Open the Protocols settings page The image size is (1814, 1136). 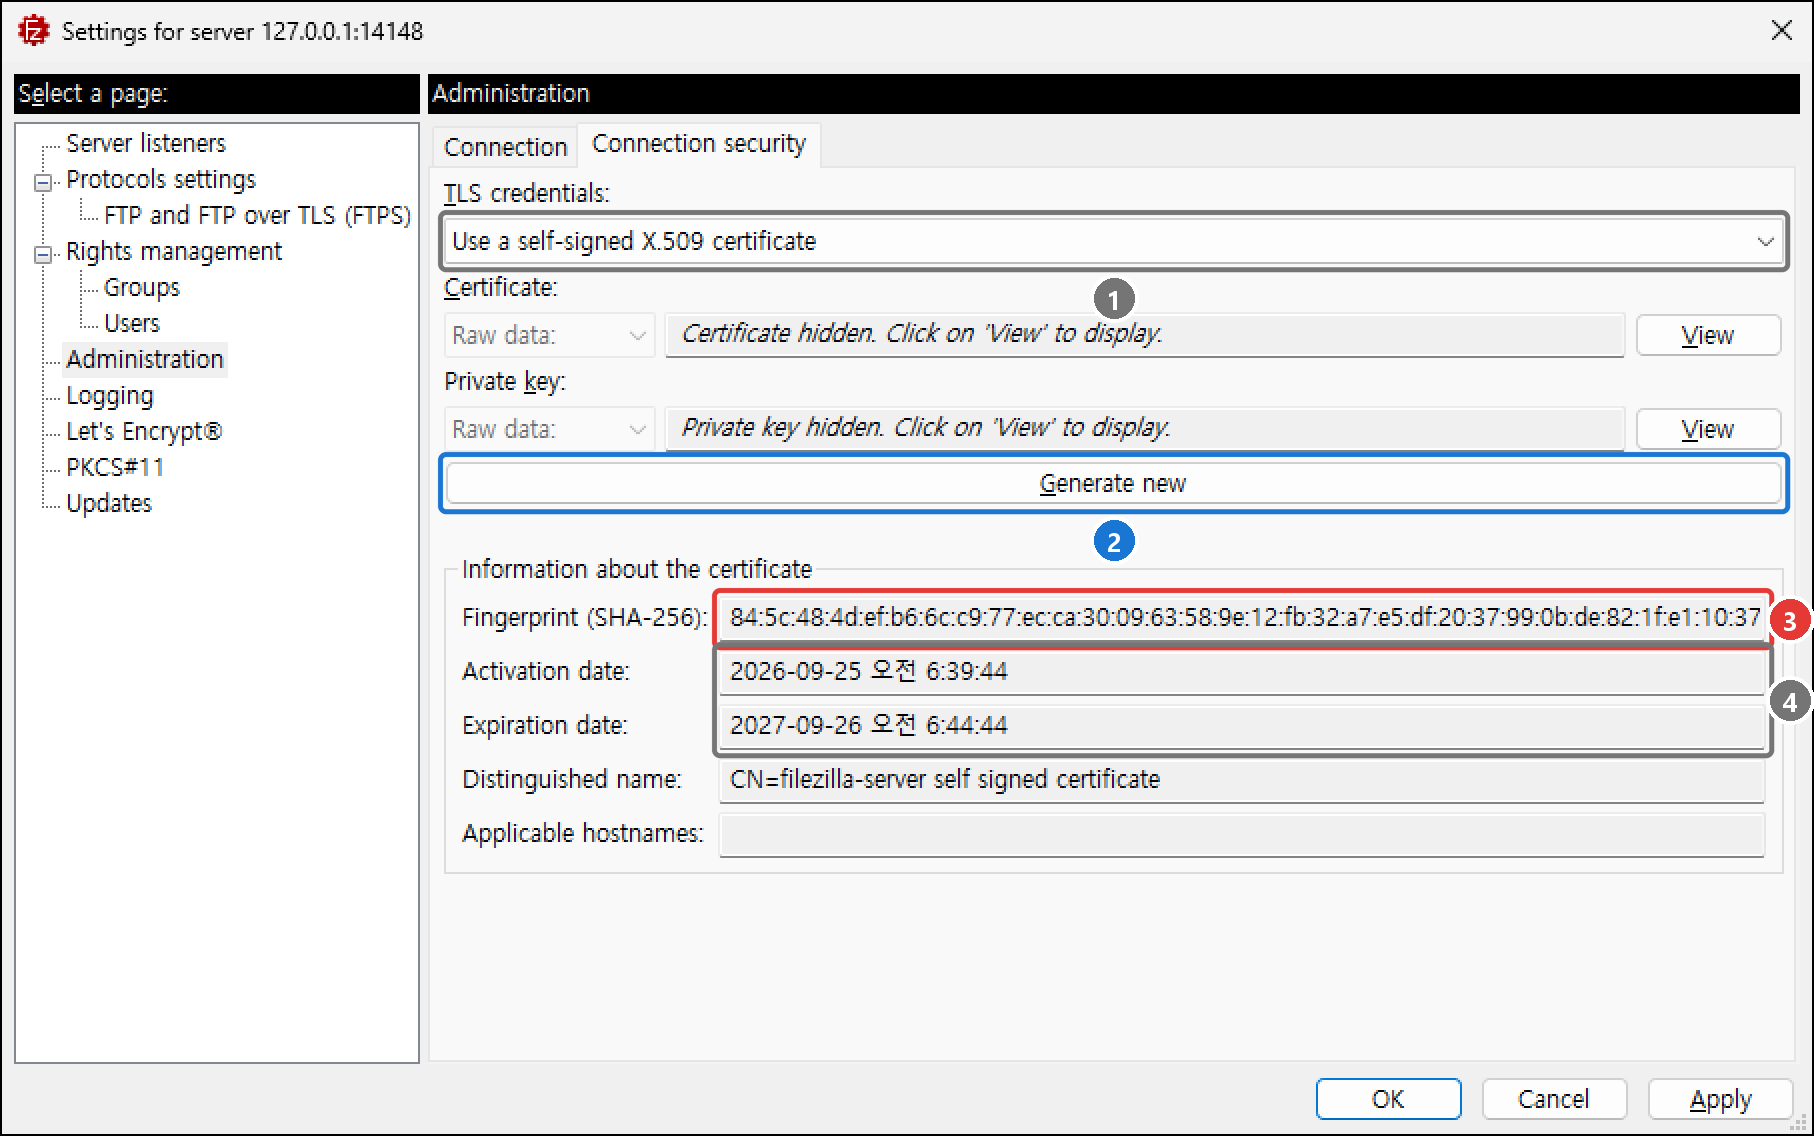coord(161,179)
